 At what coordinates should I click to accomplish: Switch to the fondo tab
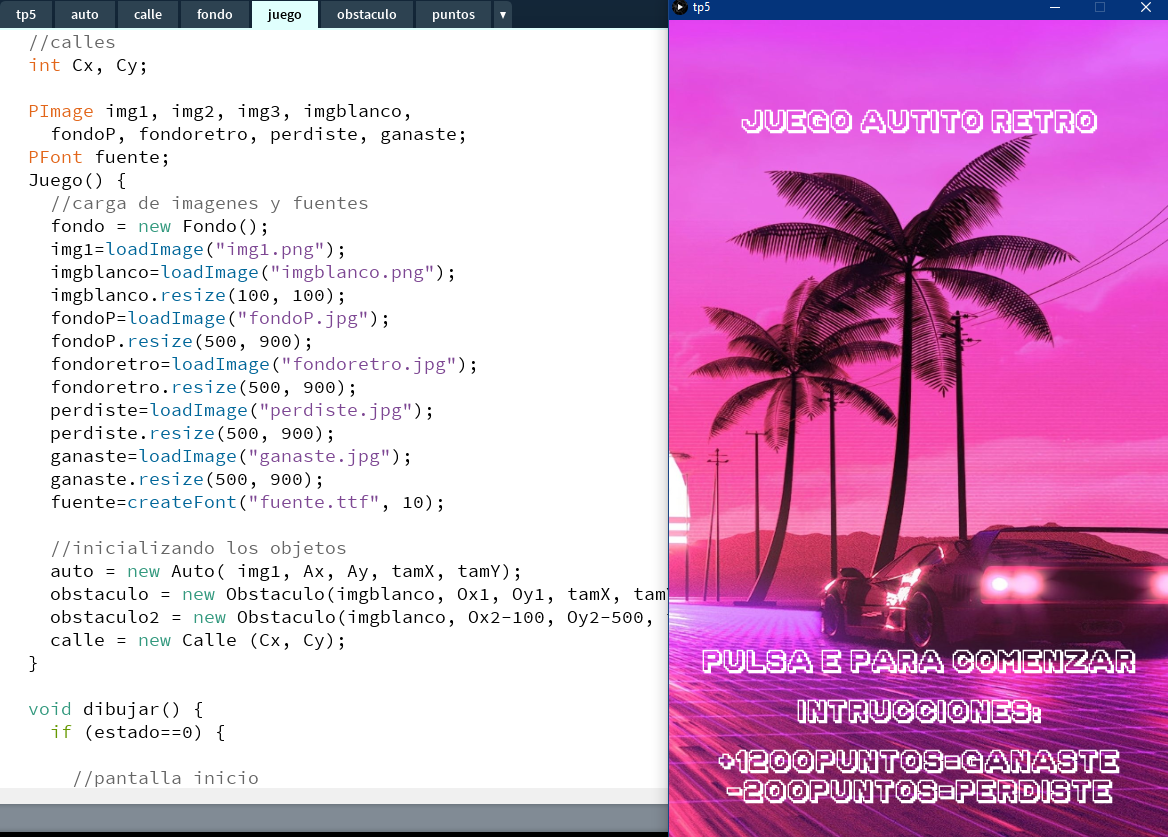[214, 14]
